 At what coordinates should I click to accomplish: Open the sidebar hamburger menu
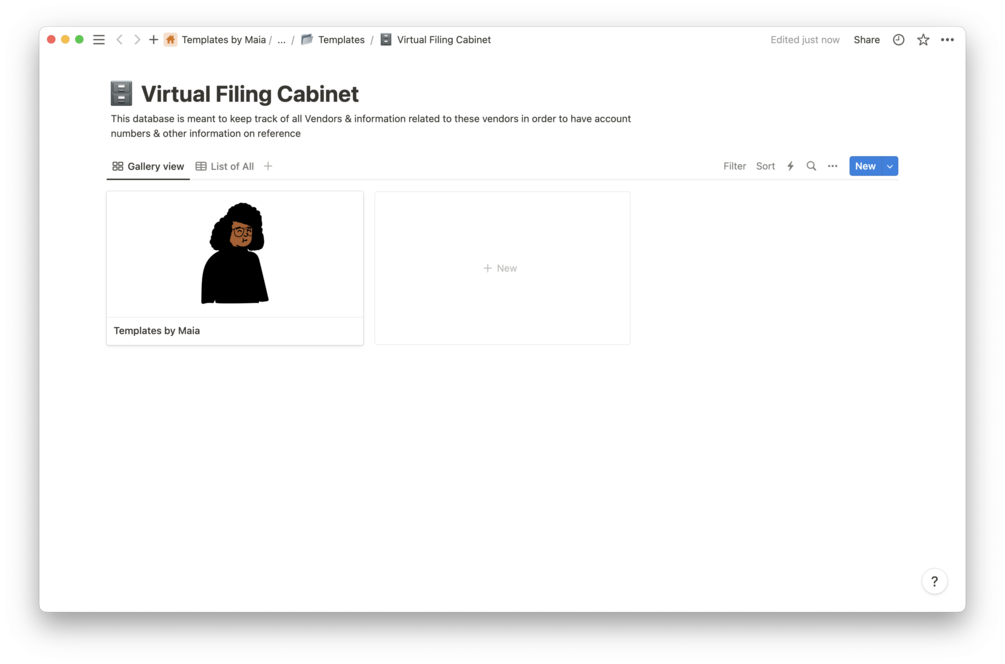99,40
